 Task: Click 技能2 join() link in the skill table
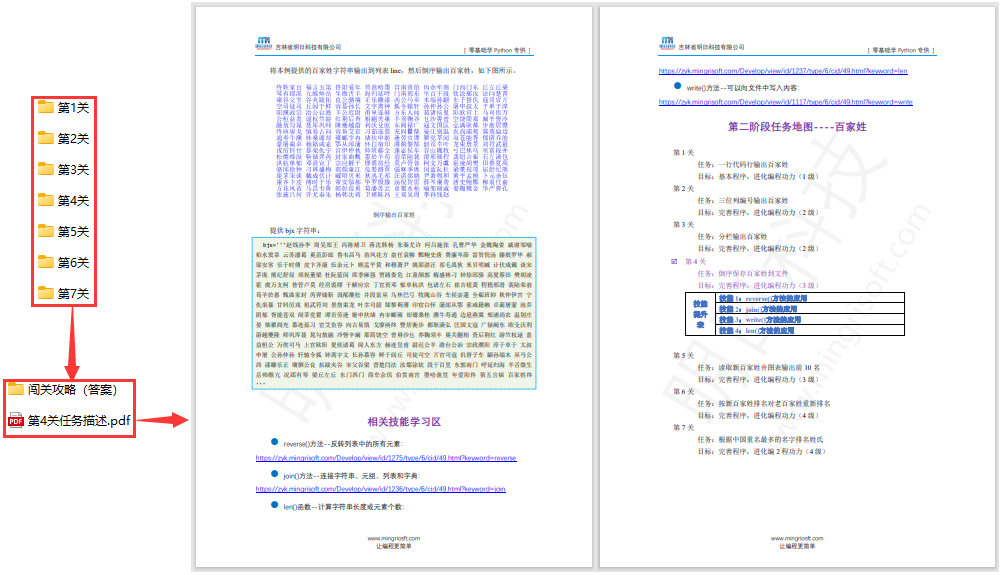757,309
